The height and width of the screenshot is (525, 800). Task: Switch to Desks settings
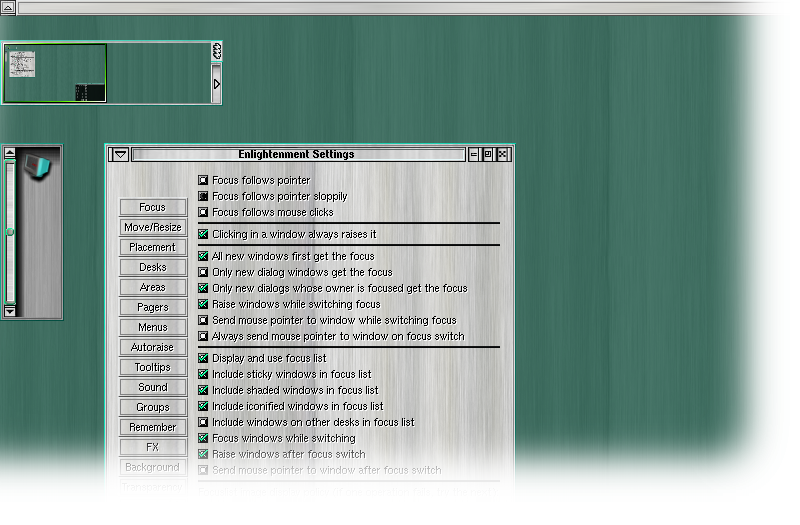click(153, 267)
